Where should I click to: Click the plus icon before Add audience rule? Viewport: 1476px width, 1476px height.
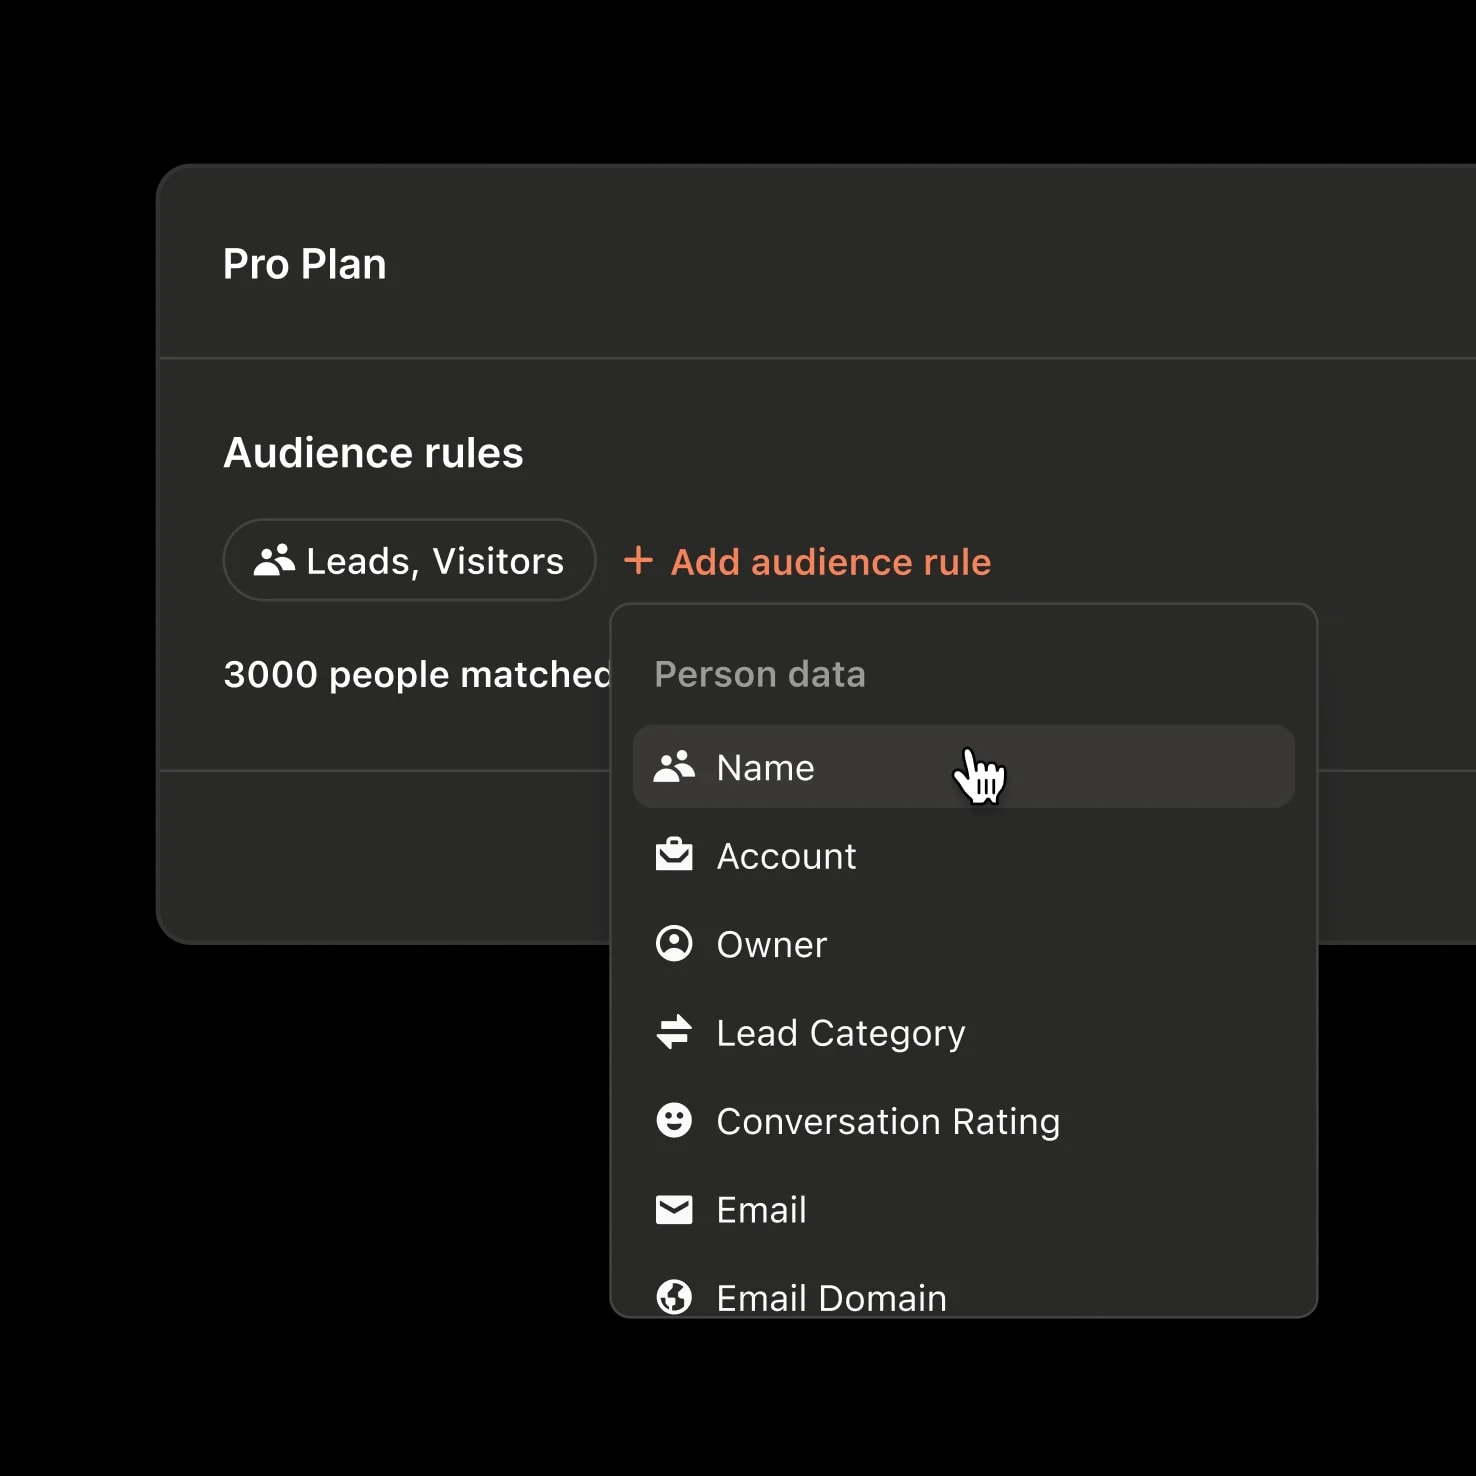click(x=638, y=560)
